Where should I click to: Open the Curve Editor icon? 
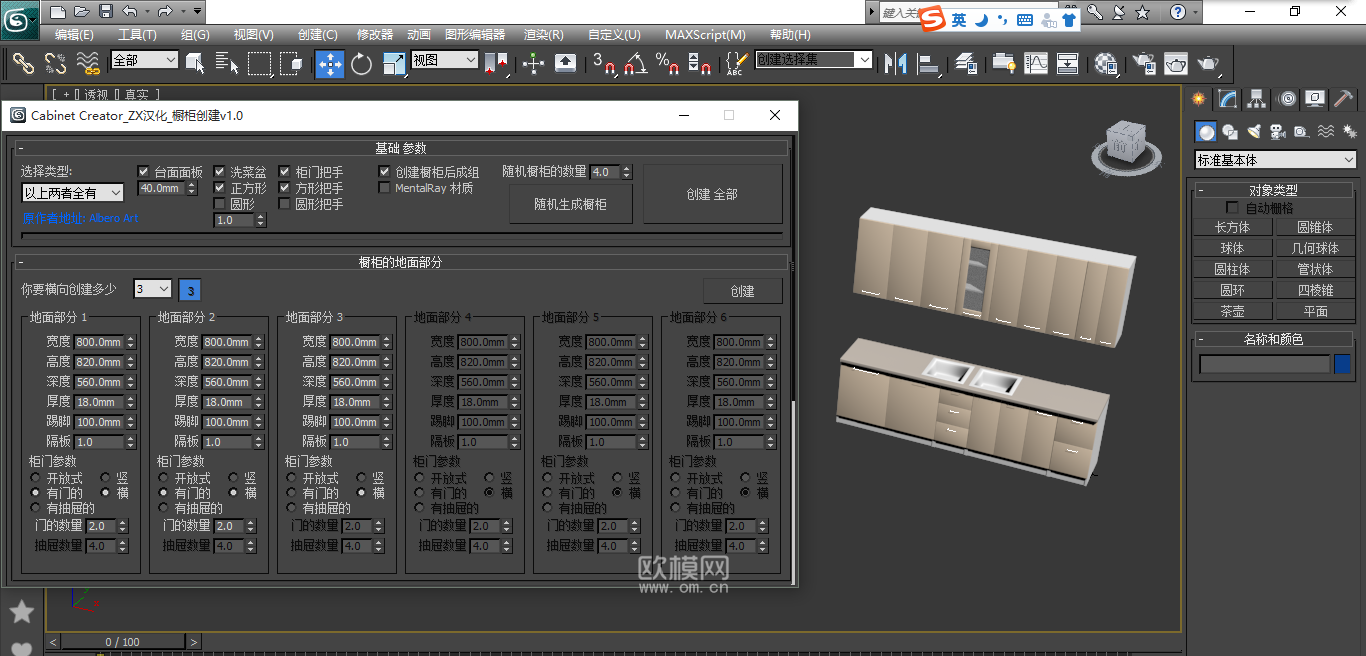point(1036,64)
